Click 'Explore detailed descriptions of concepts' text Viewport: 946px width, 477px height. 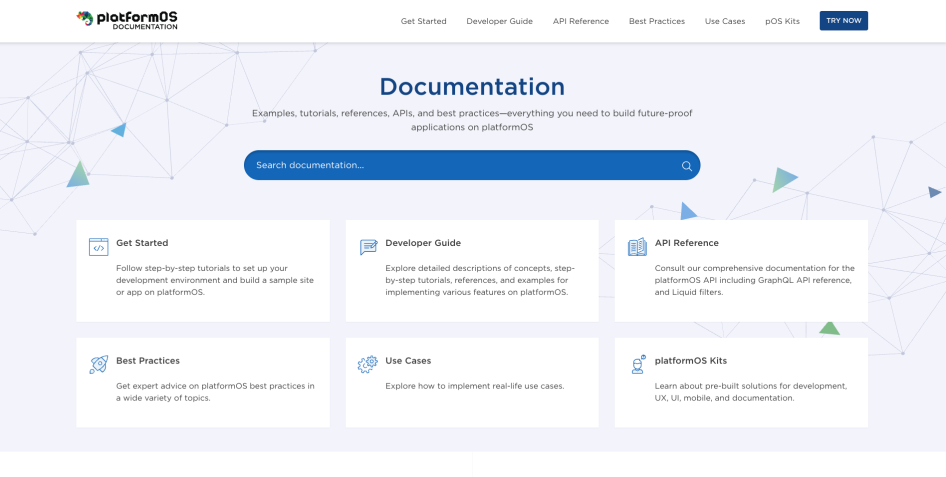[480, 280]
